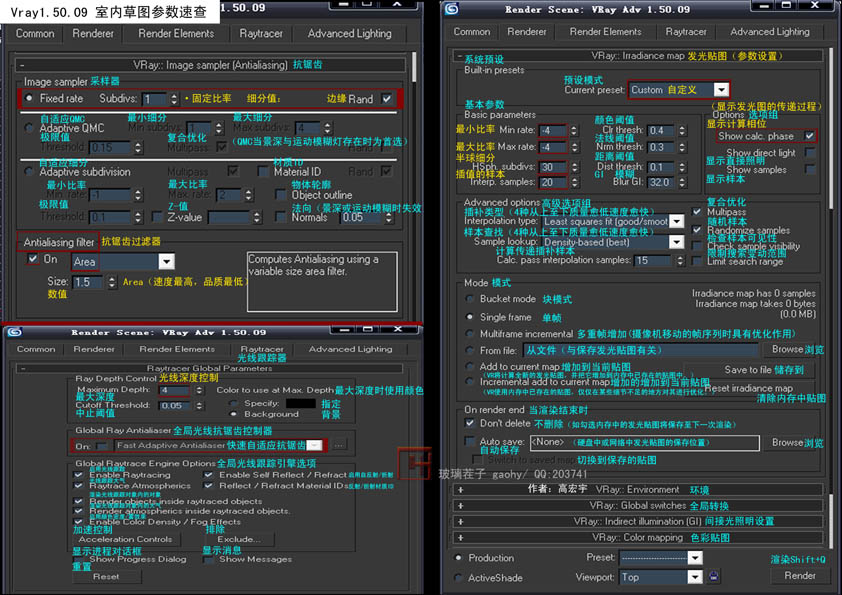Open Renderer tab in the Image sampler dialog
842x595 pixels.
(93, 33)
